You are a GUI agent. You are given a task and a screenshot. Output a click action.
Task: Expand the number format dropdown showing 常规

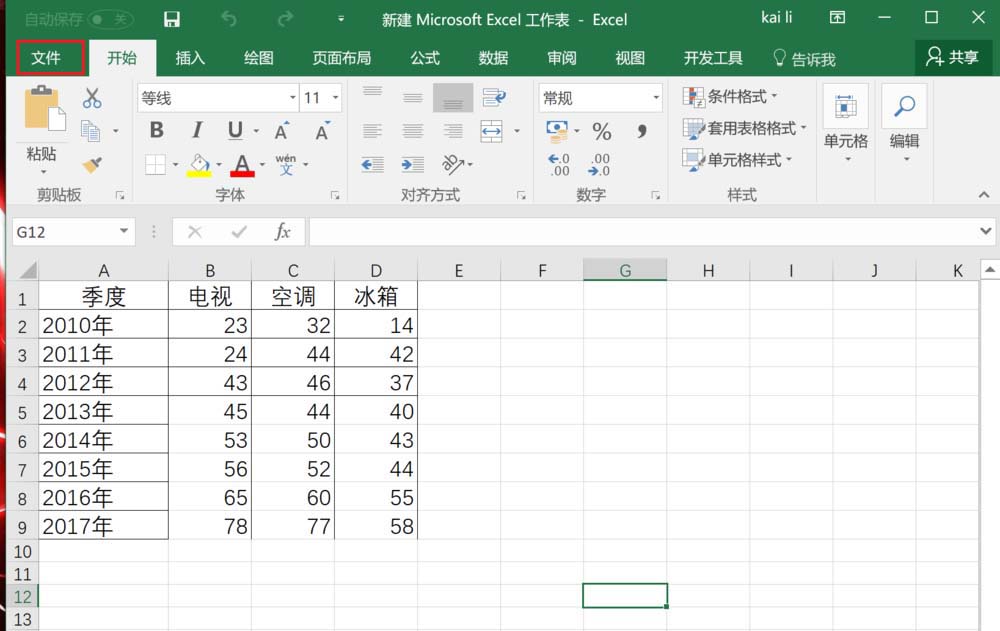656,98
